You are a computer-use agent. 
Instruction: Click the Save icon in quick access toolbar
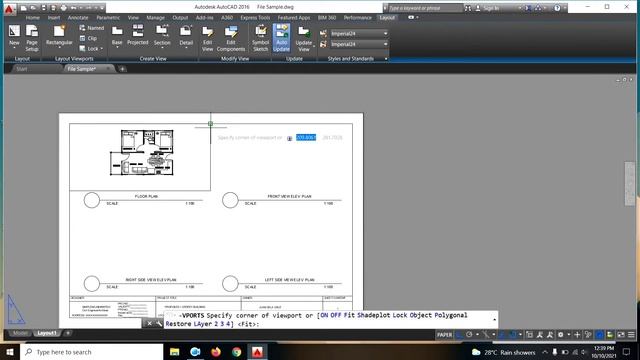[x=43, y=8]
